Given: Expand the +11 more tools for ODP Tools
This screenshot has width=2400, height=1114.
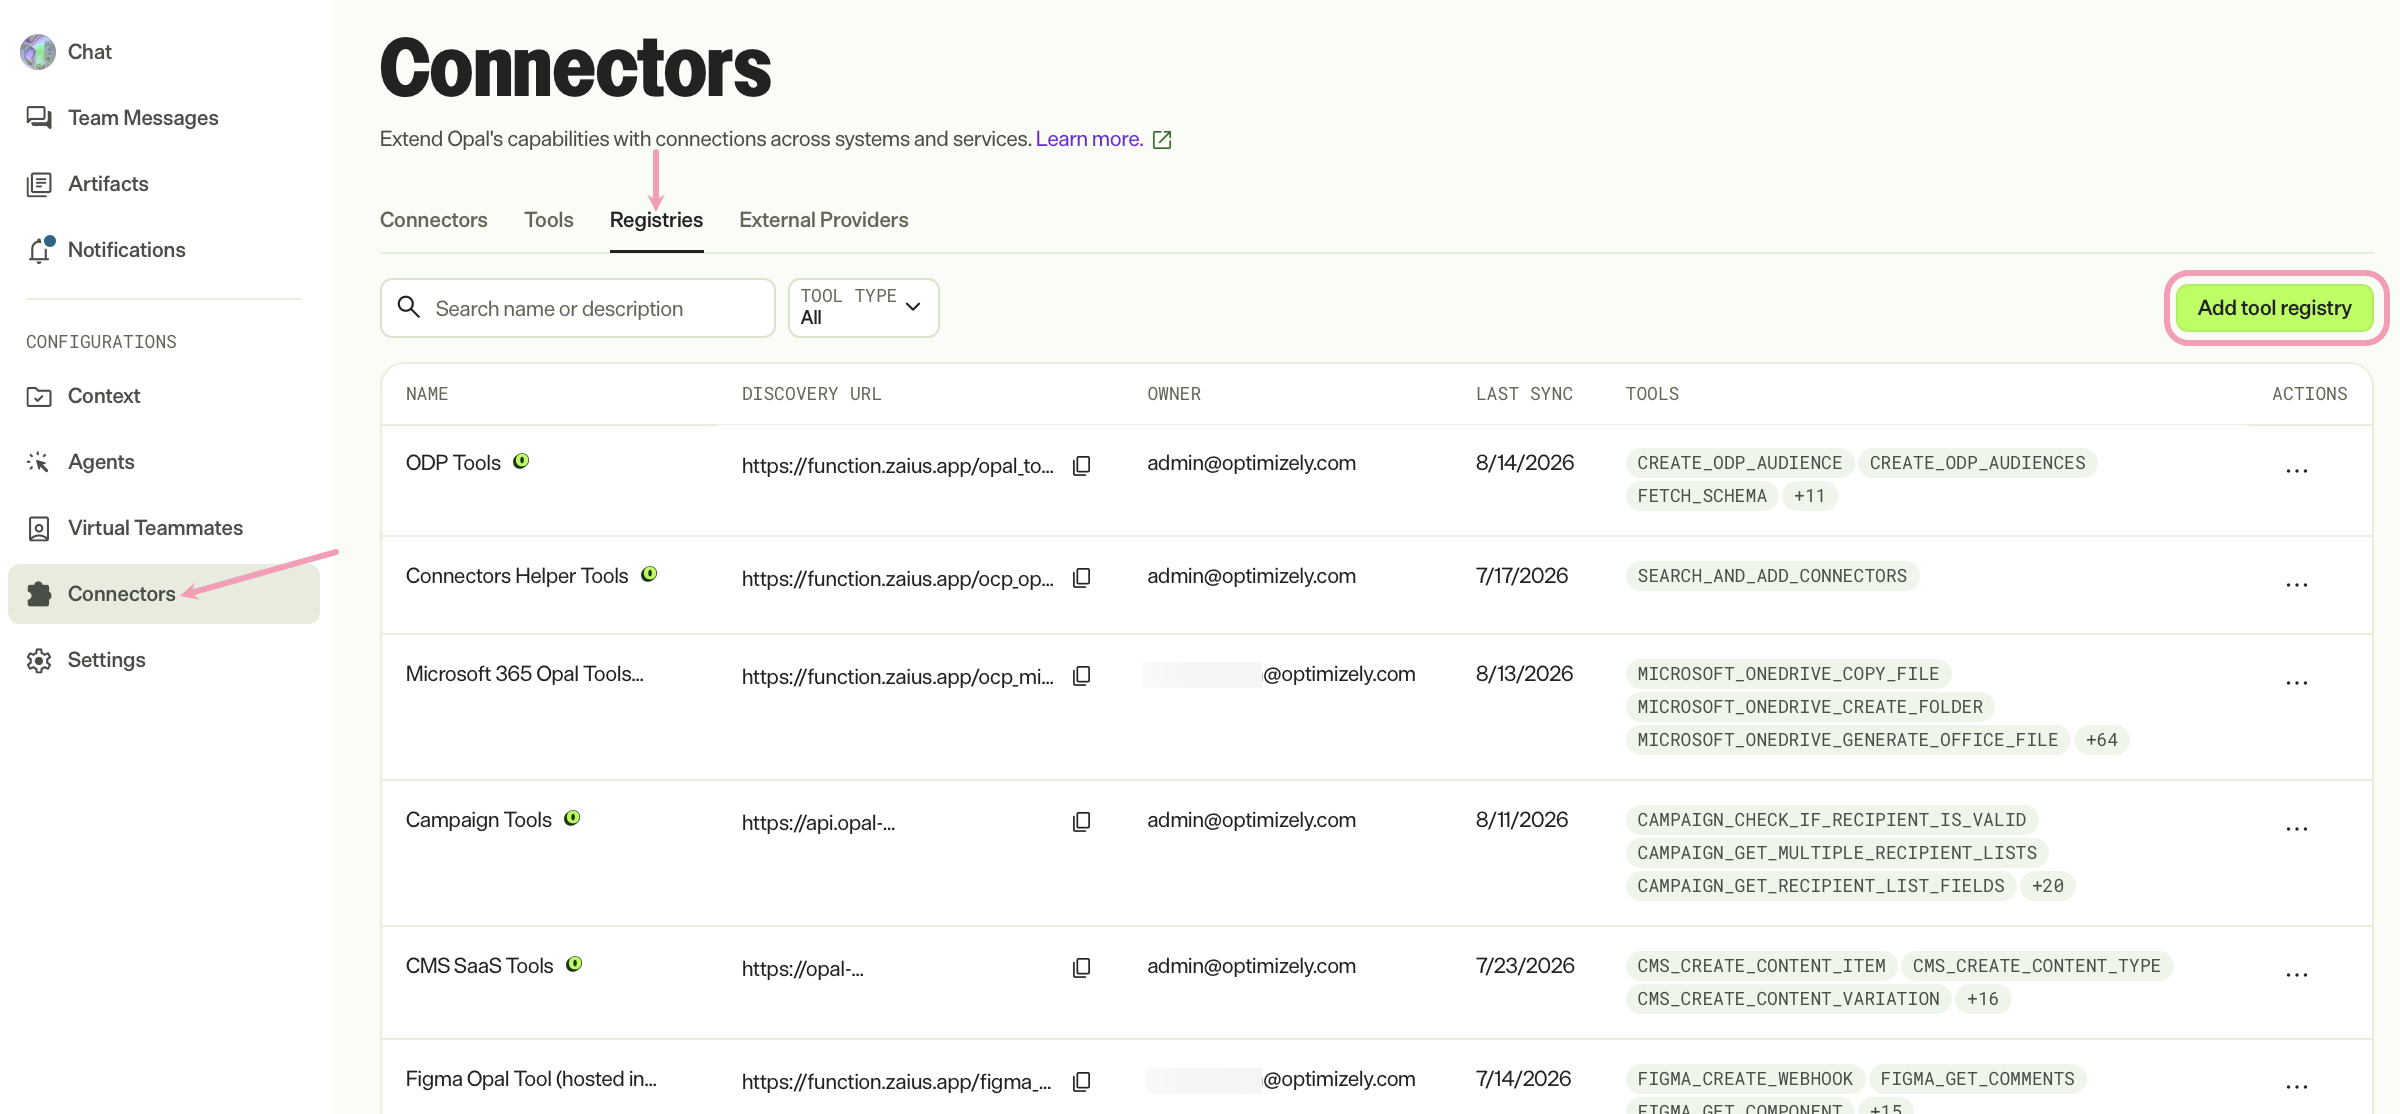Looking at the screenshot, I should click(1809, 496).
